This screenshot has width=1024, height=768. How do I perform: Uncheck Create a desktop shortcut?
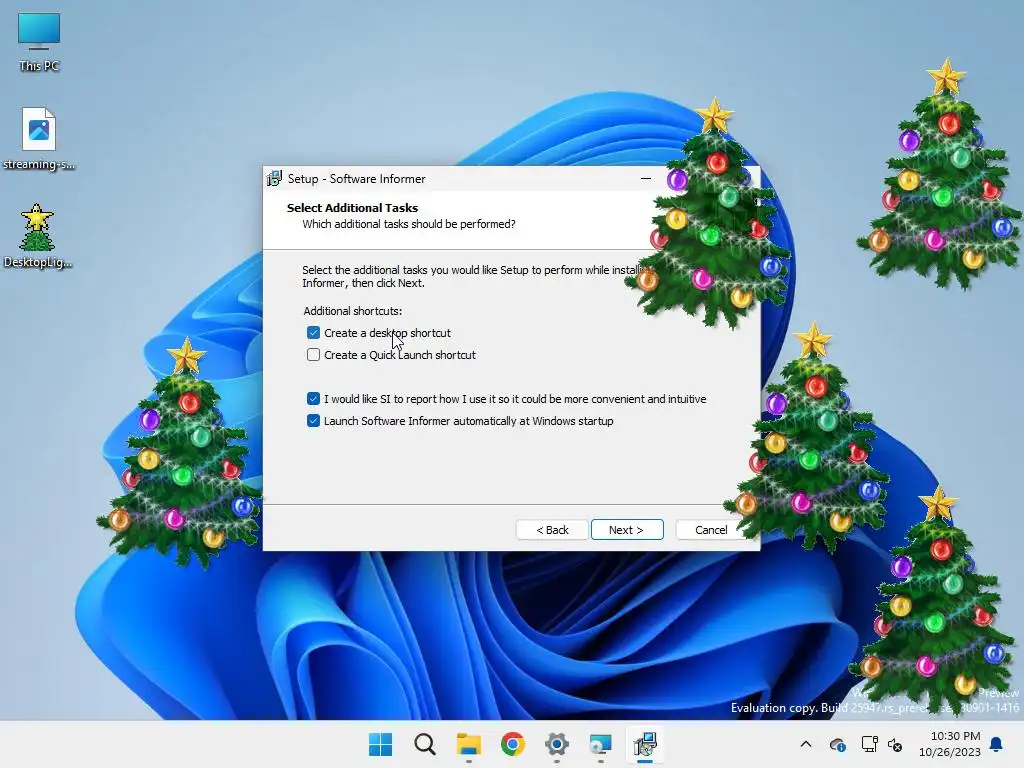(313, 333)
